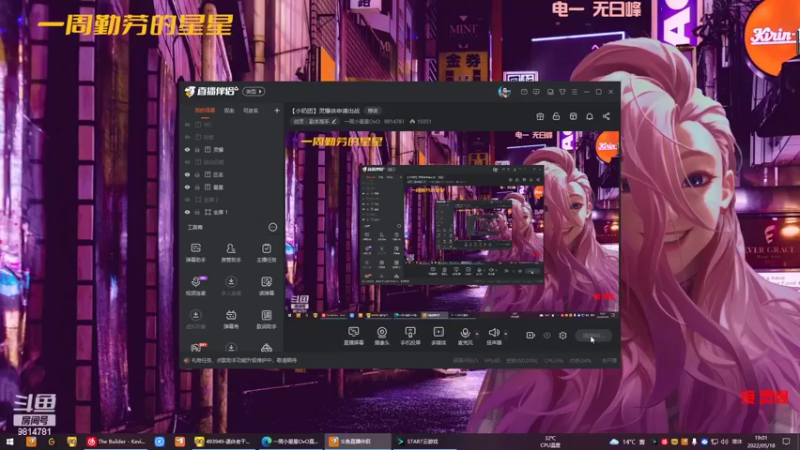Click the padlock icon above preview
This screenshot has width=800, height=450.
click(x=556, y=116)
